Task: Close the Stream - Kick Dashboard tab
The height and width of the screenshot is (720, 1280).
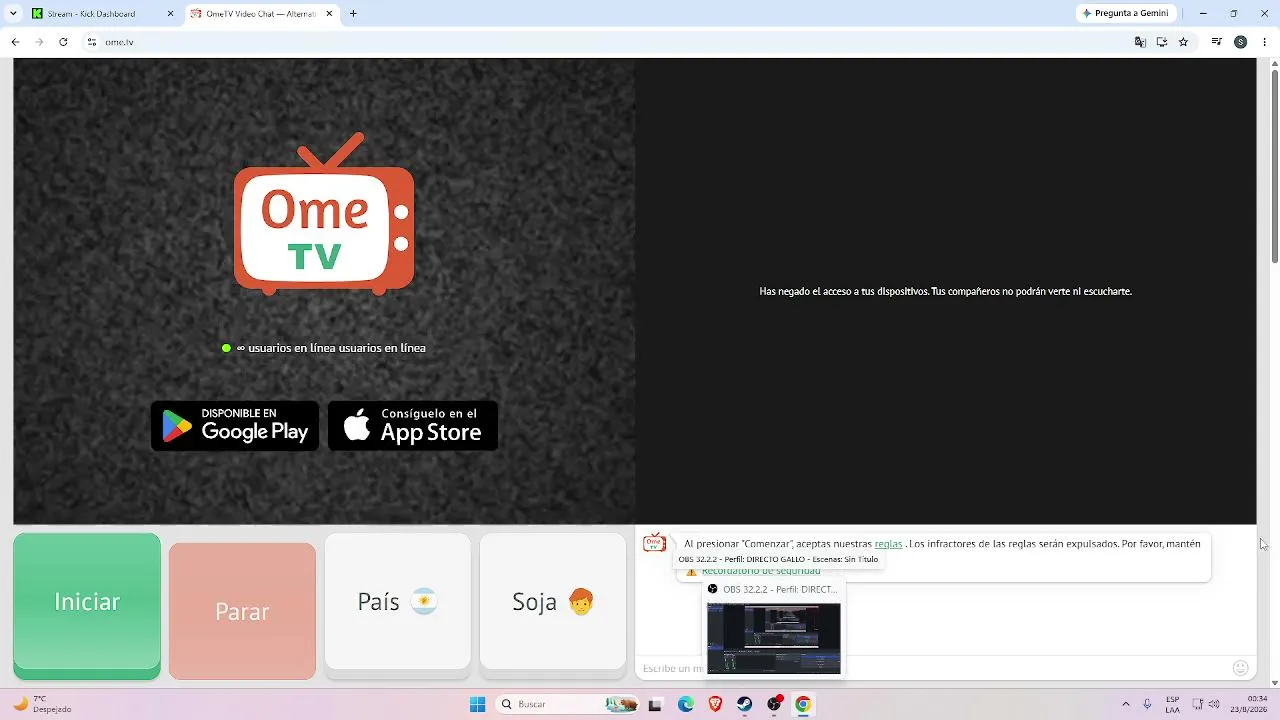Action: coord(170,14)
